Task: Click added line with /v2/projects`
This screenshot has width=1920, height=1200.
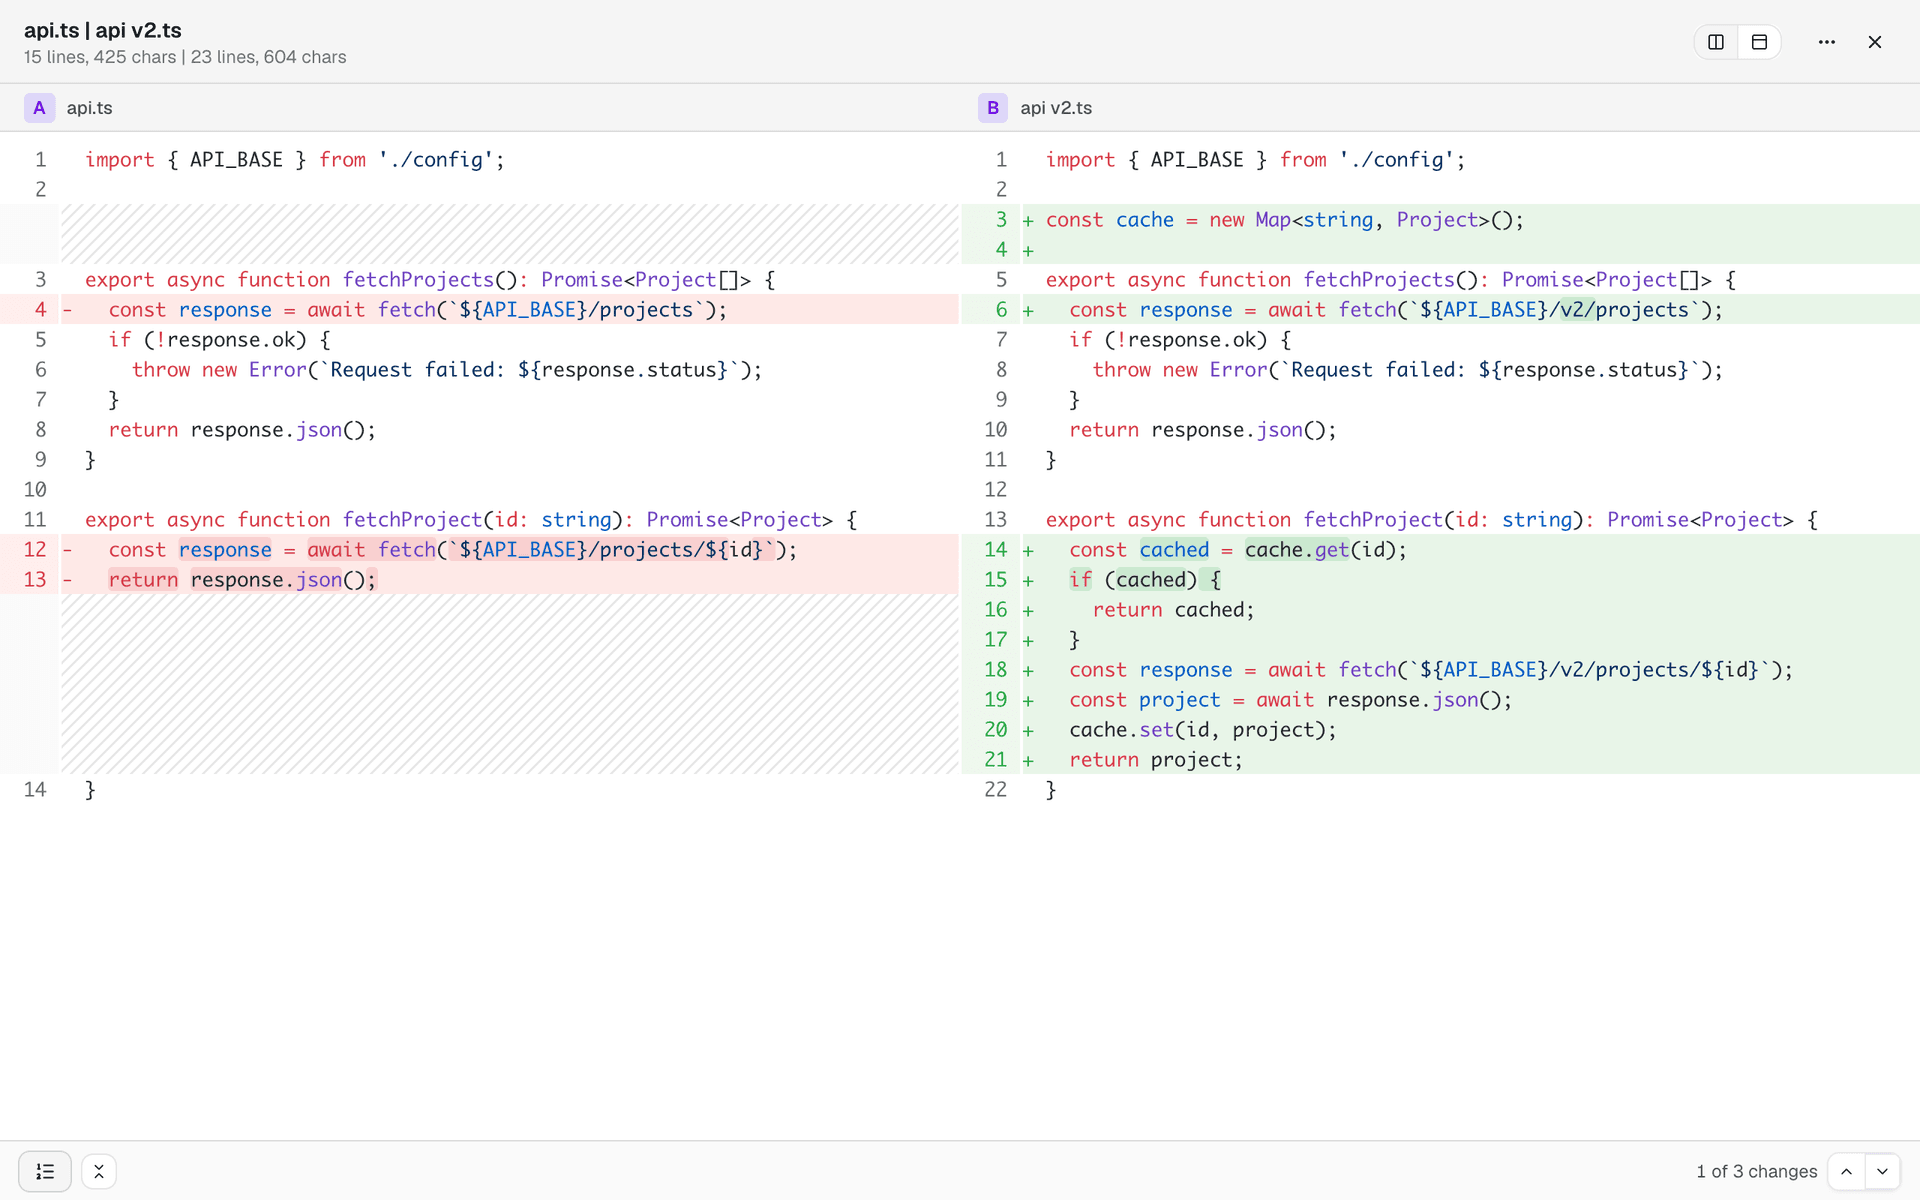Action: pyautogui.click(x=1396, y=310)
